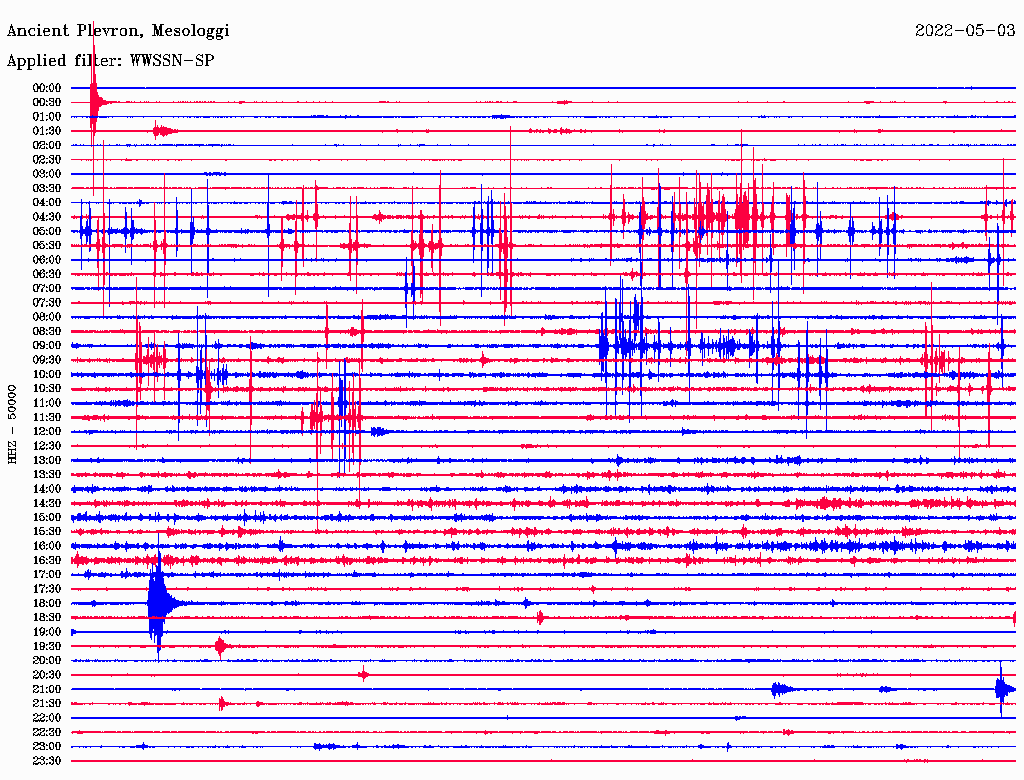Viewport: 1024px width, 780px height.
Task: Select the 12:00 time row label
Action: pyautogui.click(x=47, y=432)
